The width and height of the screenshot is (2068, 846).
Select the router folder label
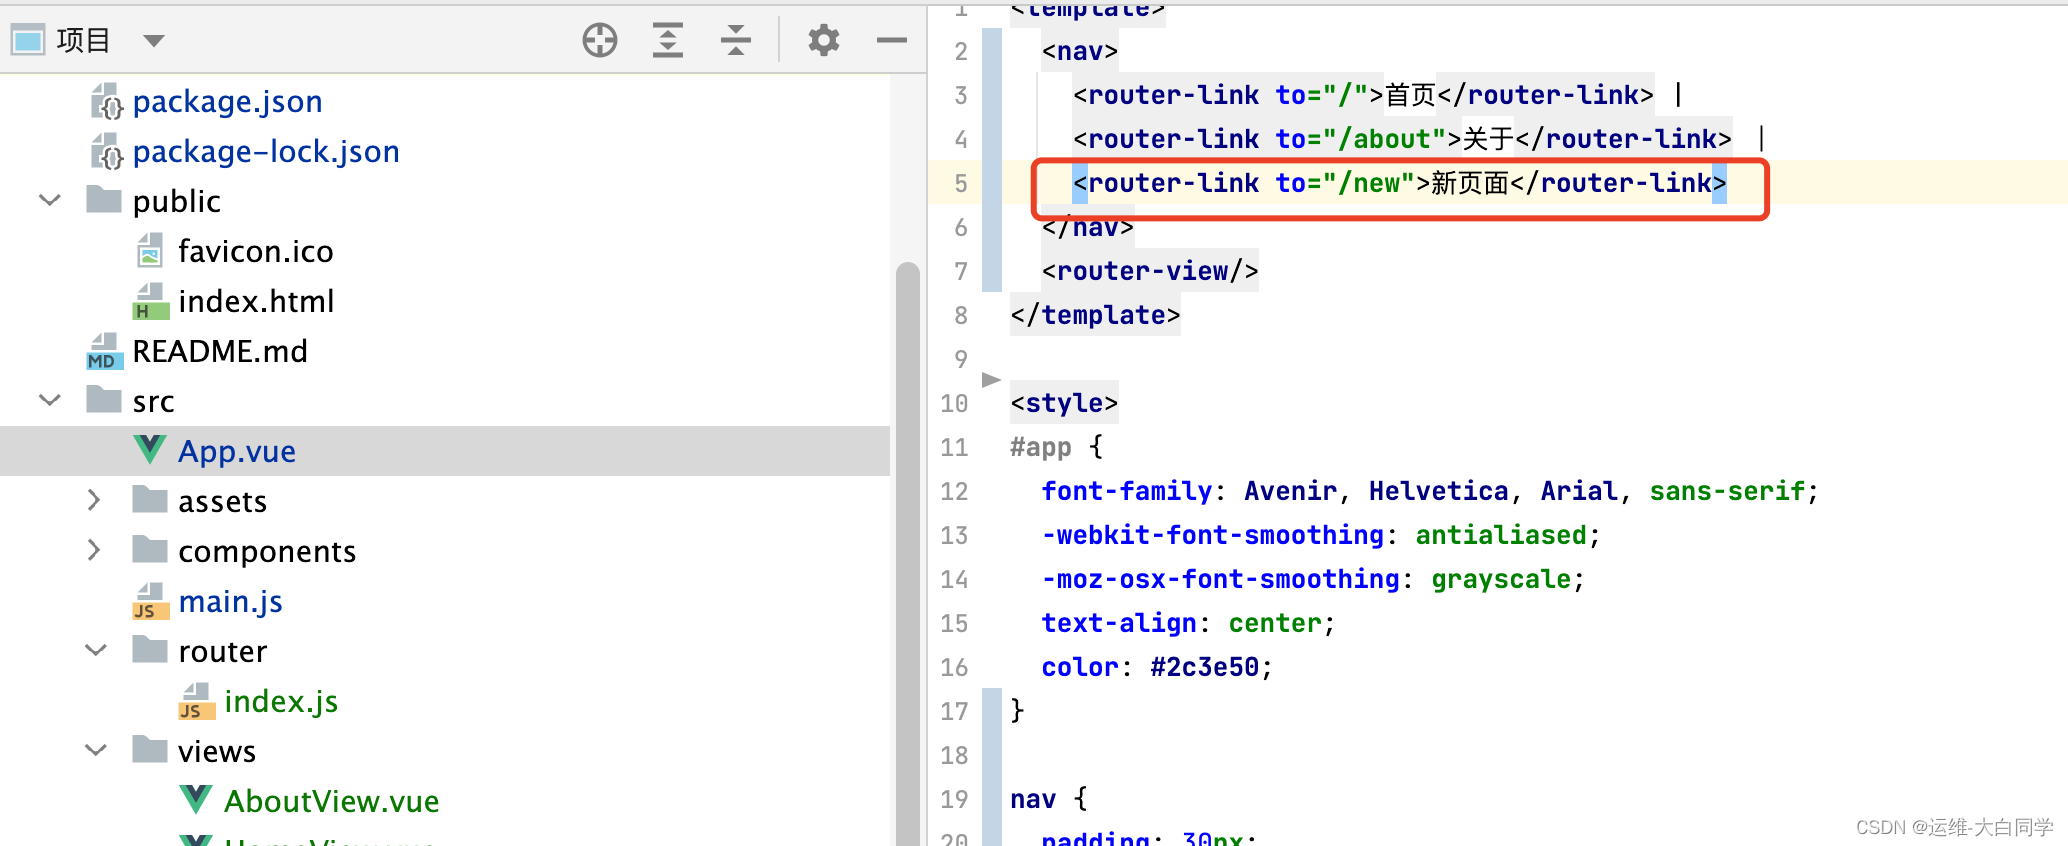222,652
